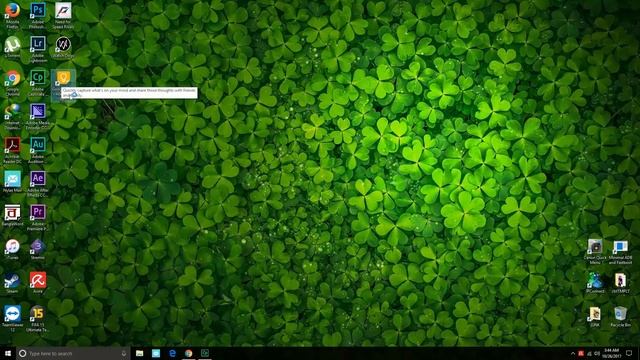Select Adobe After Effects shortcut
The image size is (640, 360).
pyautogui.click(x=38, y=184)
